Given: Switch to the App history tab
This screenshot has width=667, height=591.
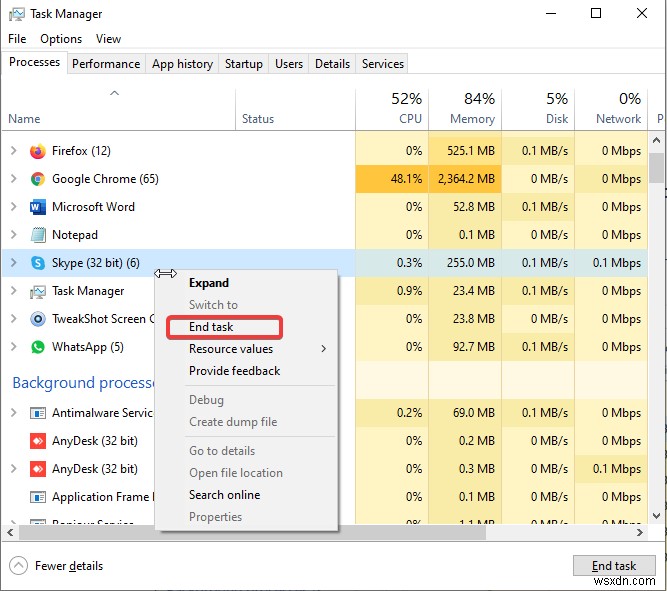Looking at the screenshot, I should (182, 64).
